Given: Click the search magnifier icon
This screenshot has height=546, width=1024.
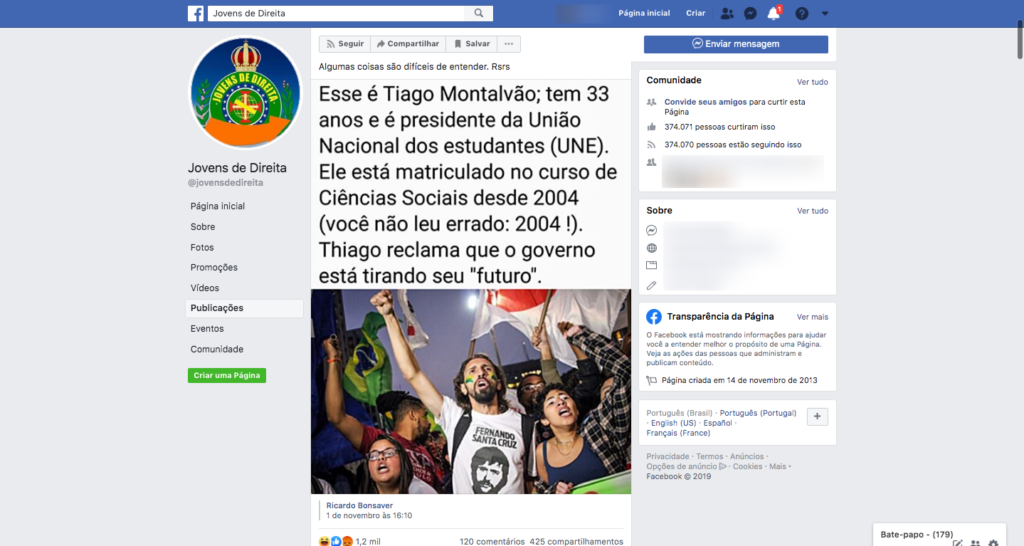Looking at the screenshot, I should (x=479, y=13).
